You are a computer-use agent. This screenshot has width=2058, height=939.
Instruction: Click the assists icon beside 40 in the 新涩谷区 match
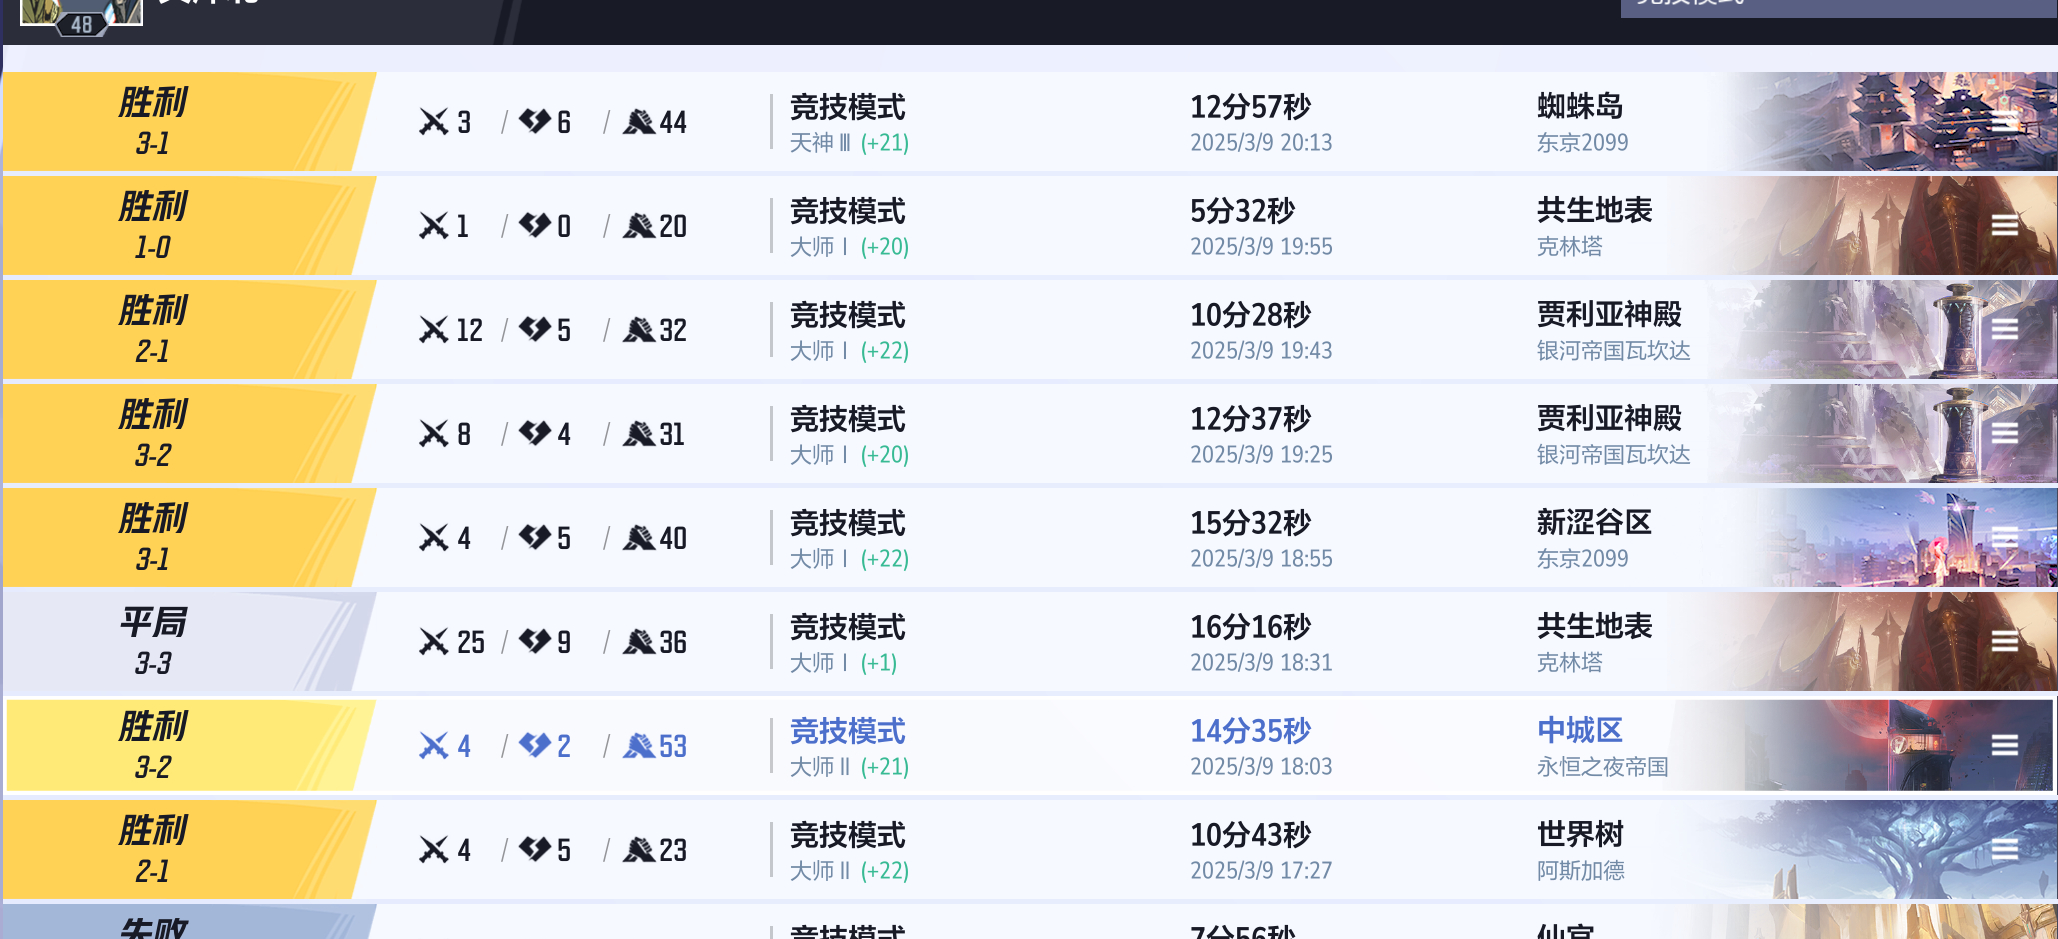[639, 538]
